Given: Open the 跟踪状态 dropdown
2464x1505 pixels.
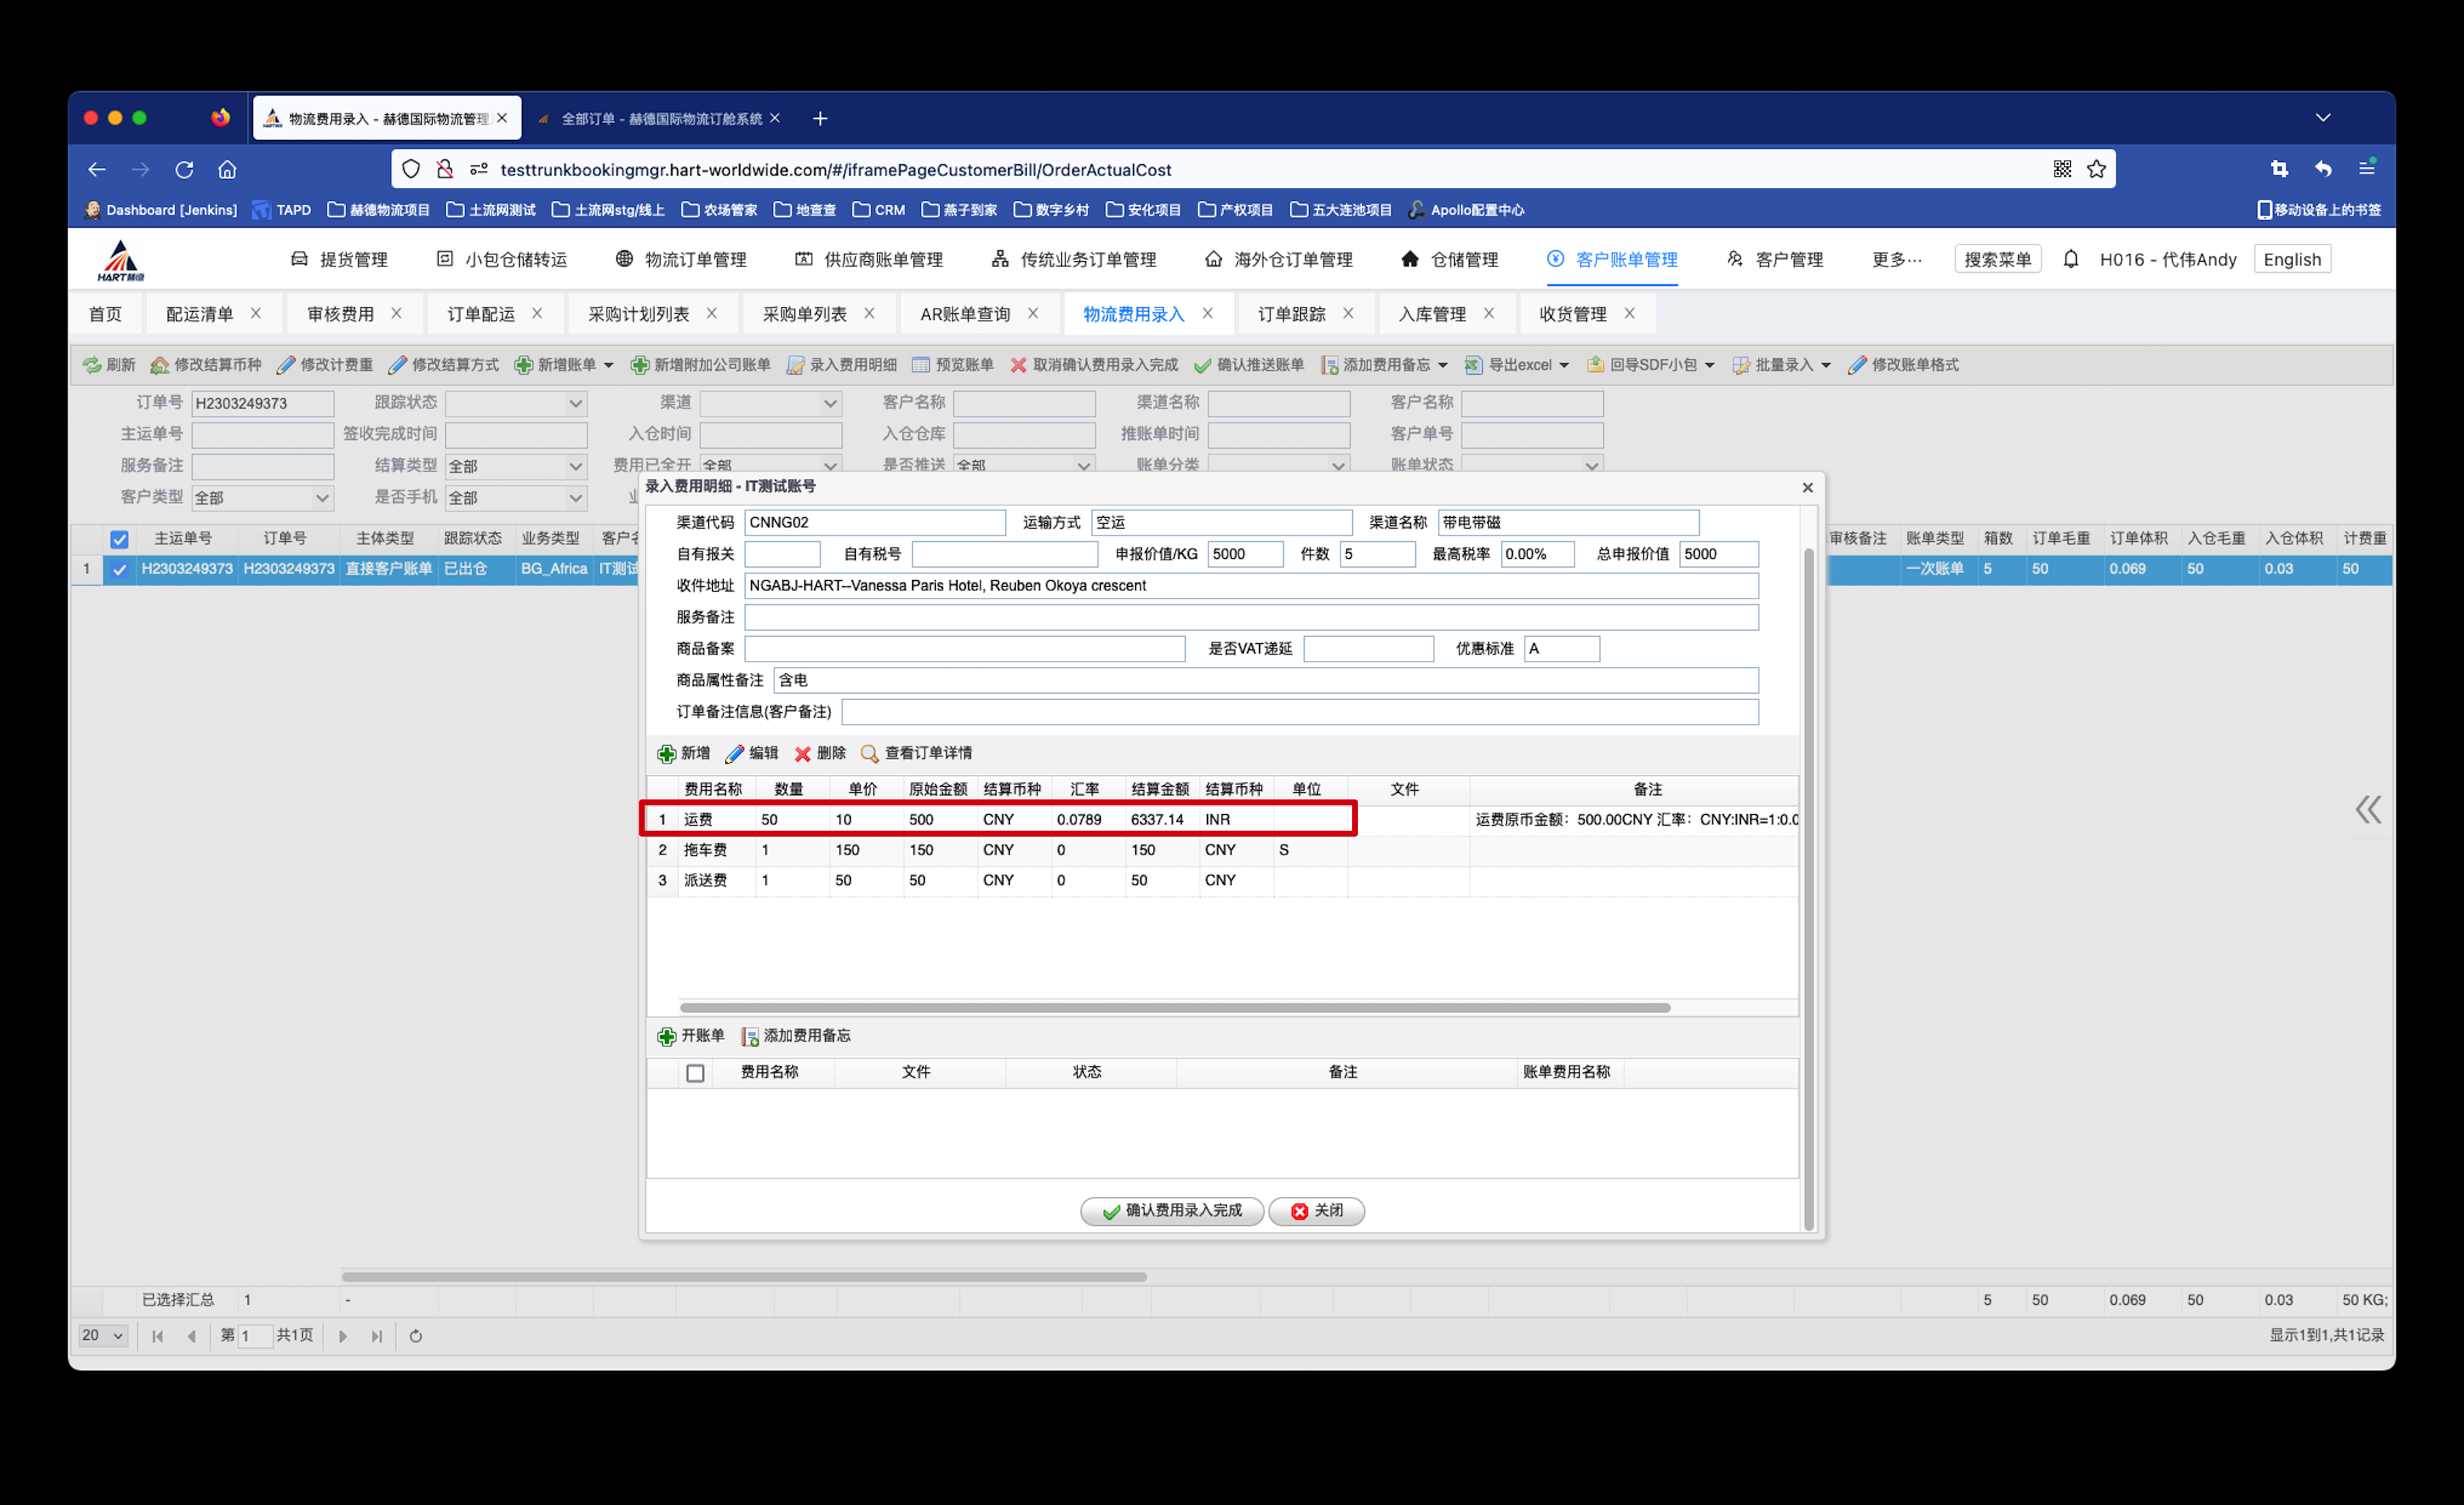Looking at the screenshot, I should pyautogui.click(x=575, y=403).
